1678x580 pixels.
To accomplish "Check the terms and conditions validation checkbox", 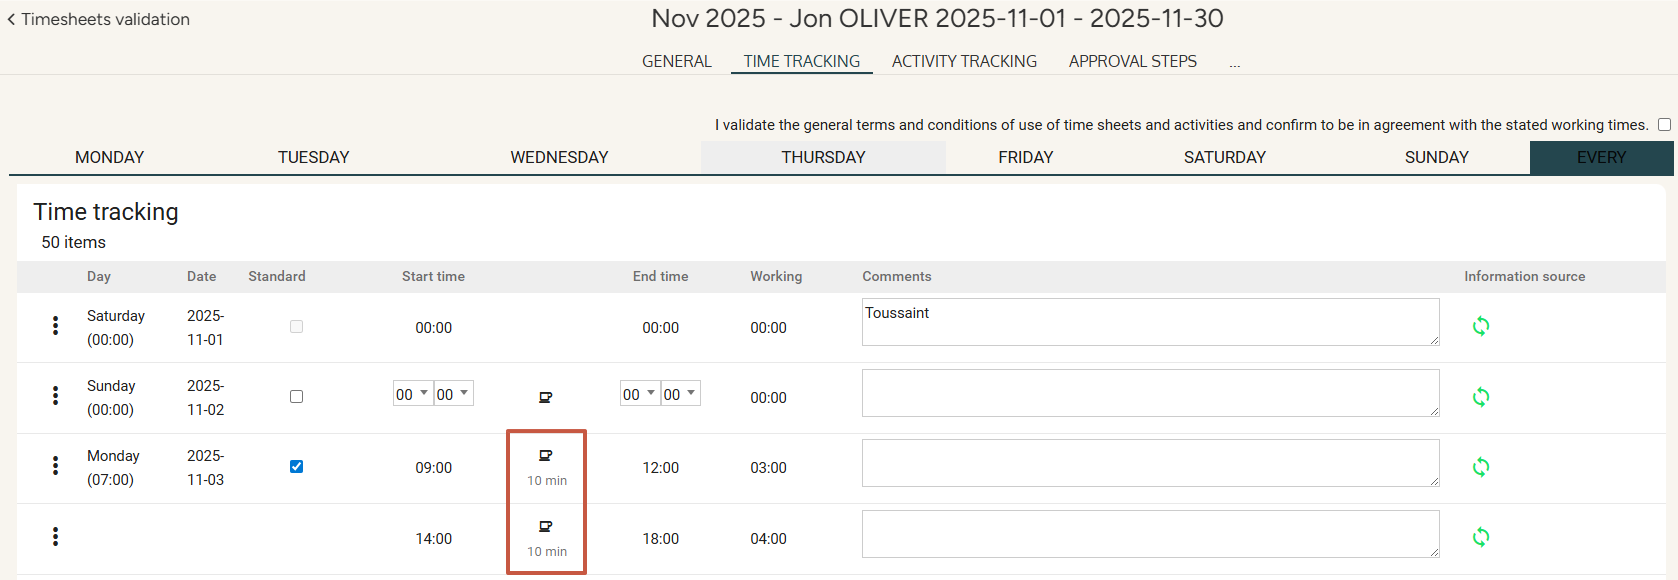I will point(1664,125).
